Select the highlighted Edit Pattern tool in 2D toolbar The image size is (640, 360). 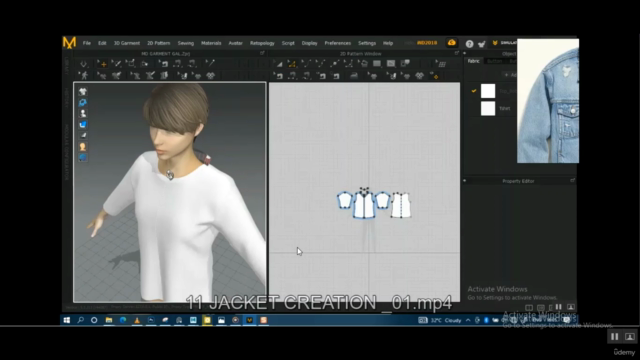[292, 64]
